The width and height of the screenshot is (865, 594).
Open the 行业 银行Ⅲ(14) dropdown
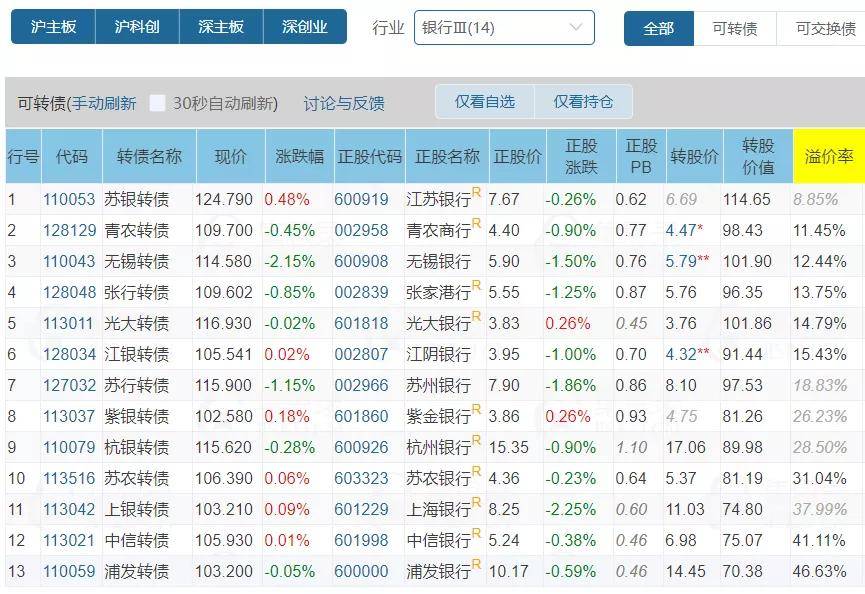(x=504, y=28)
